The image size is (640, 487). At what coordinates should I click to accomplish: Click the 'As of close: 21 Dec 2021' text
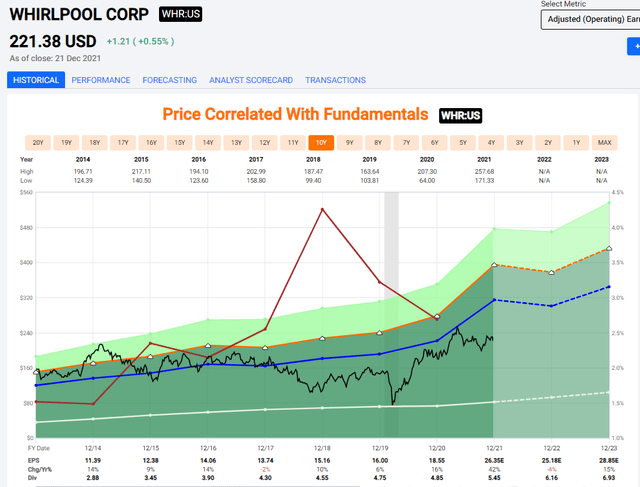pos(55,58)
